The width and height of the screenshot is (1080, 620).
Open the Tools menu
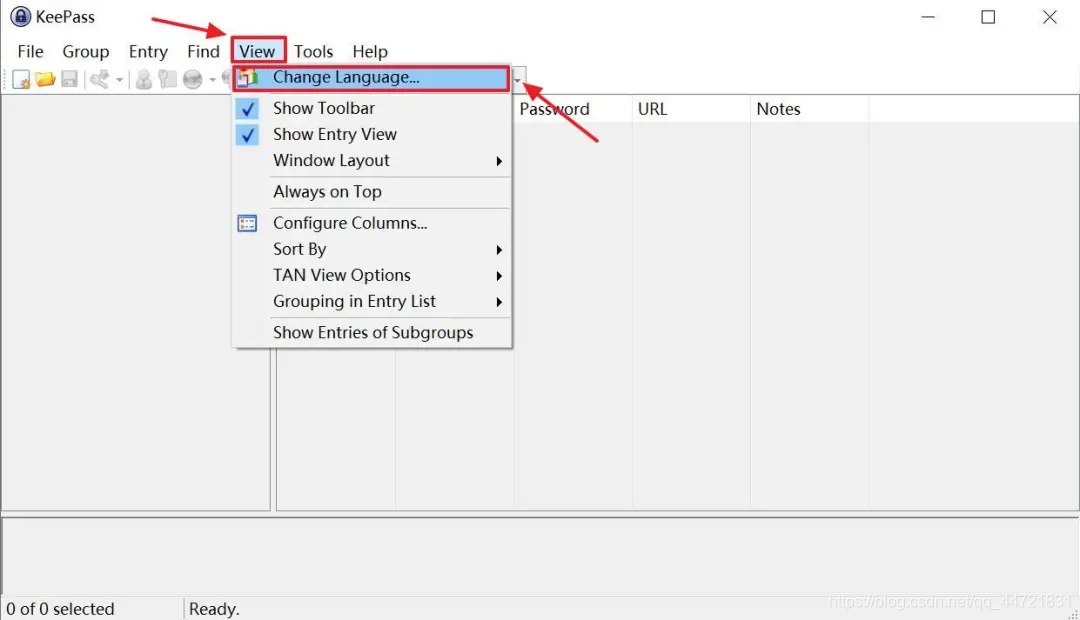(313, 52)
